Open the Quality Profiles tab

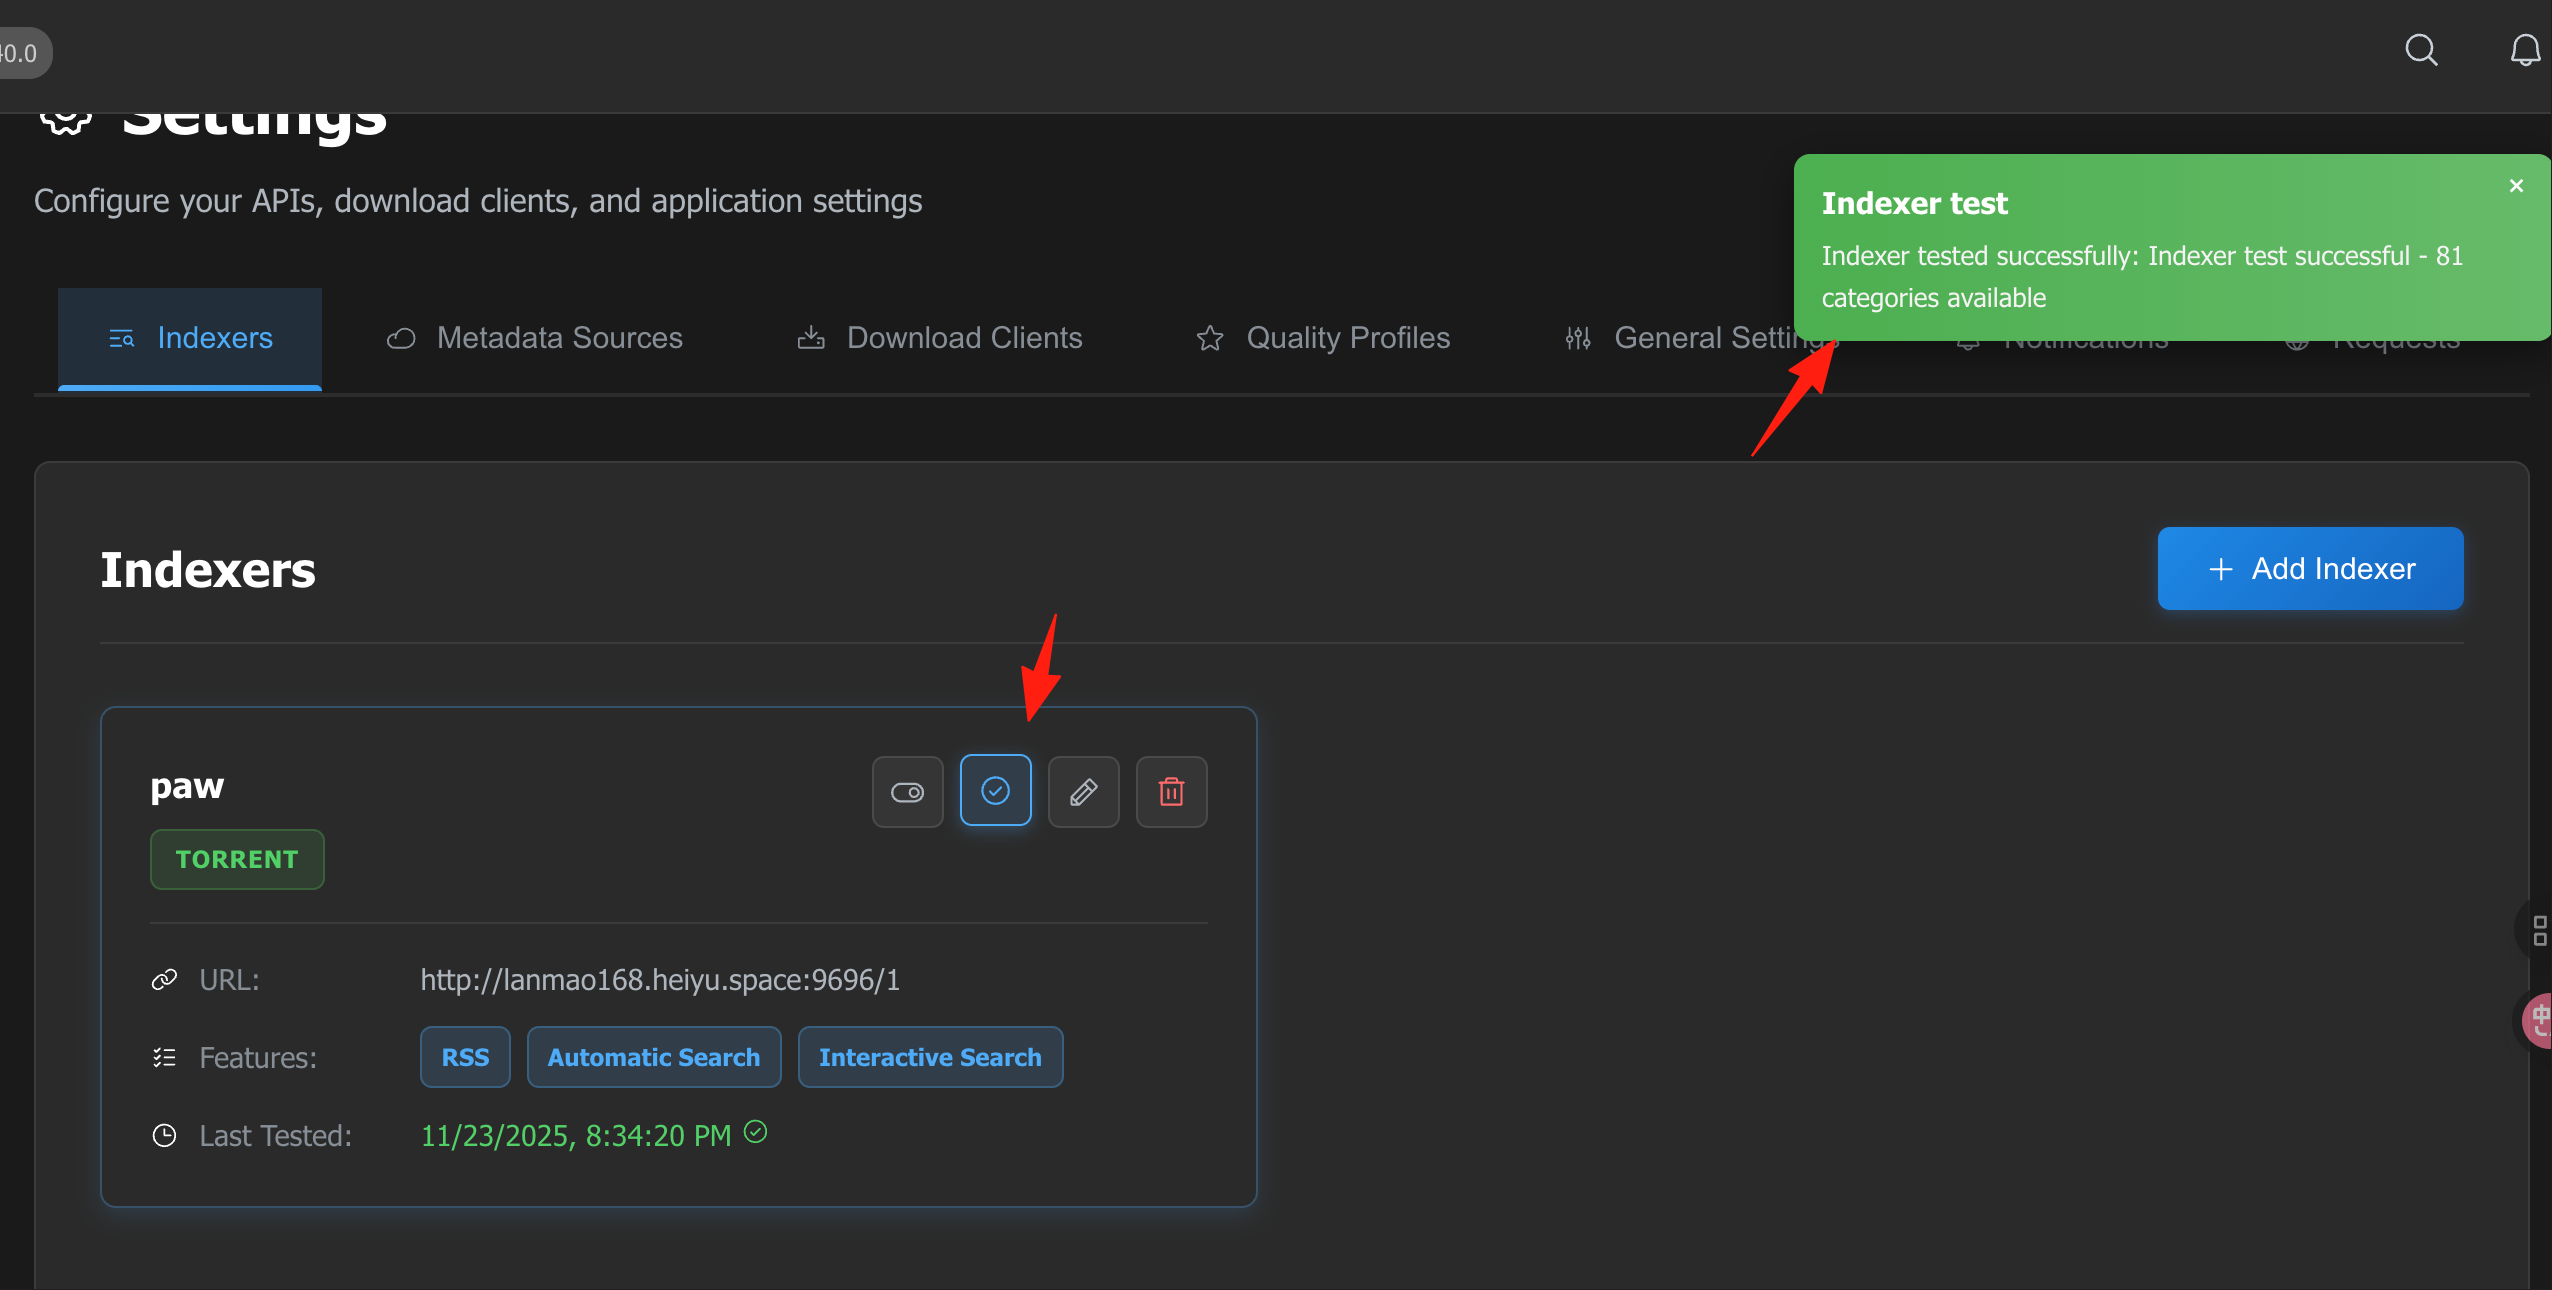coord(1324,338)
